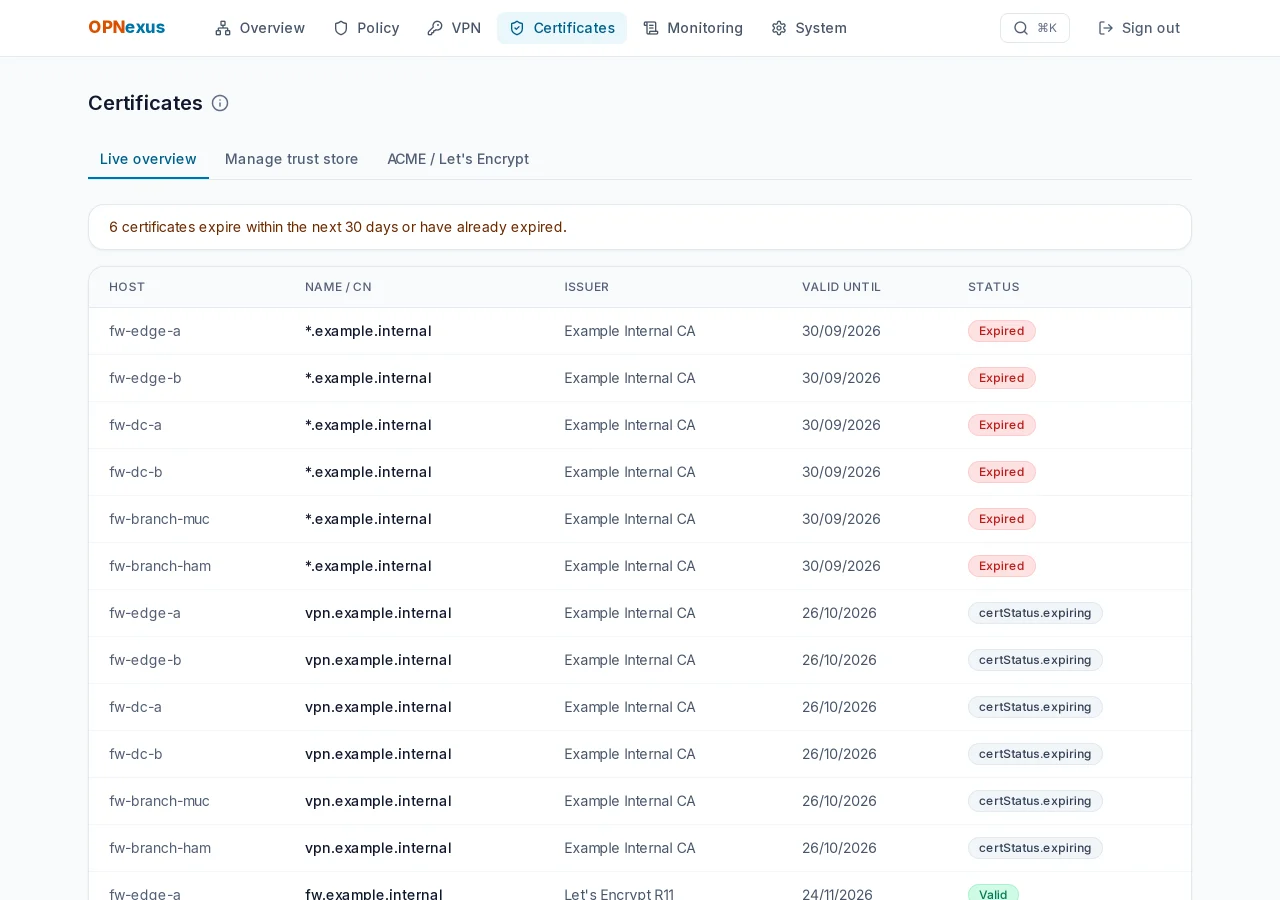Select fw-dc-a host in wildcard certificate row
Screen dimensions: 1280x900
[135, 425]
